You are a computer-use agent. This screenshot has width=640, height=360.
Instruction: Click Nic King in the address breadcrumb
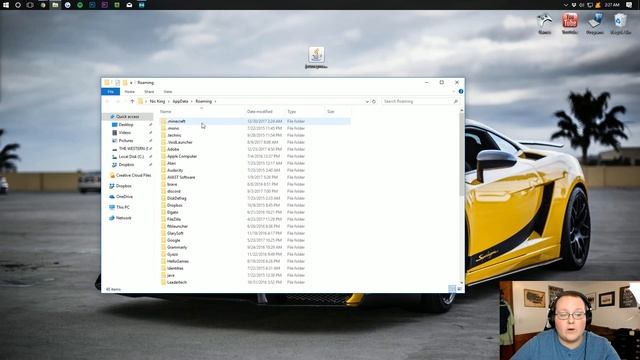pos(157,101)
